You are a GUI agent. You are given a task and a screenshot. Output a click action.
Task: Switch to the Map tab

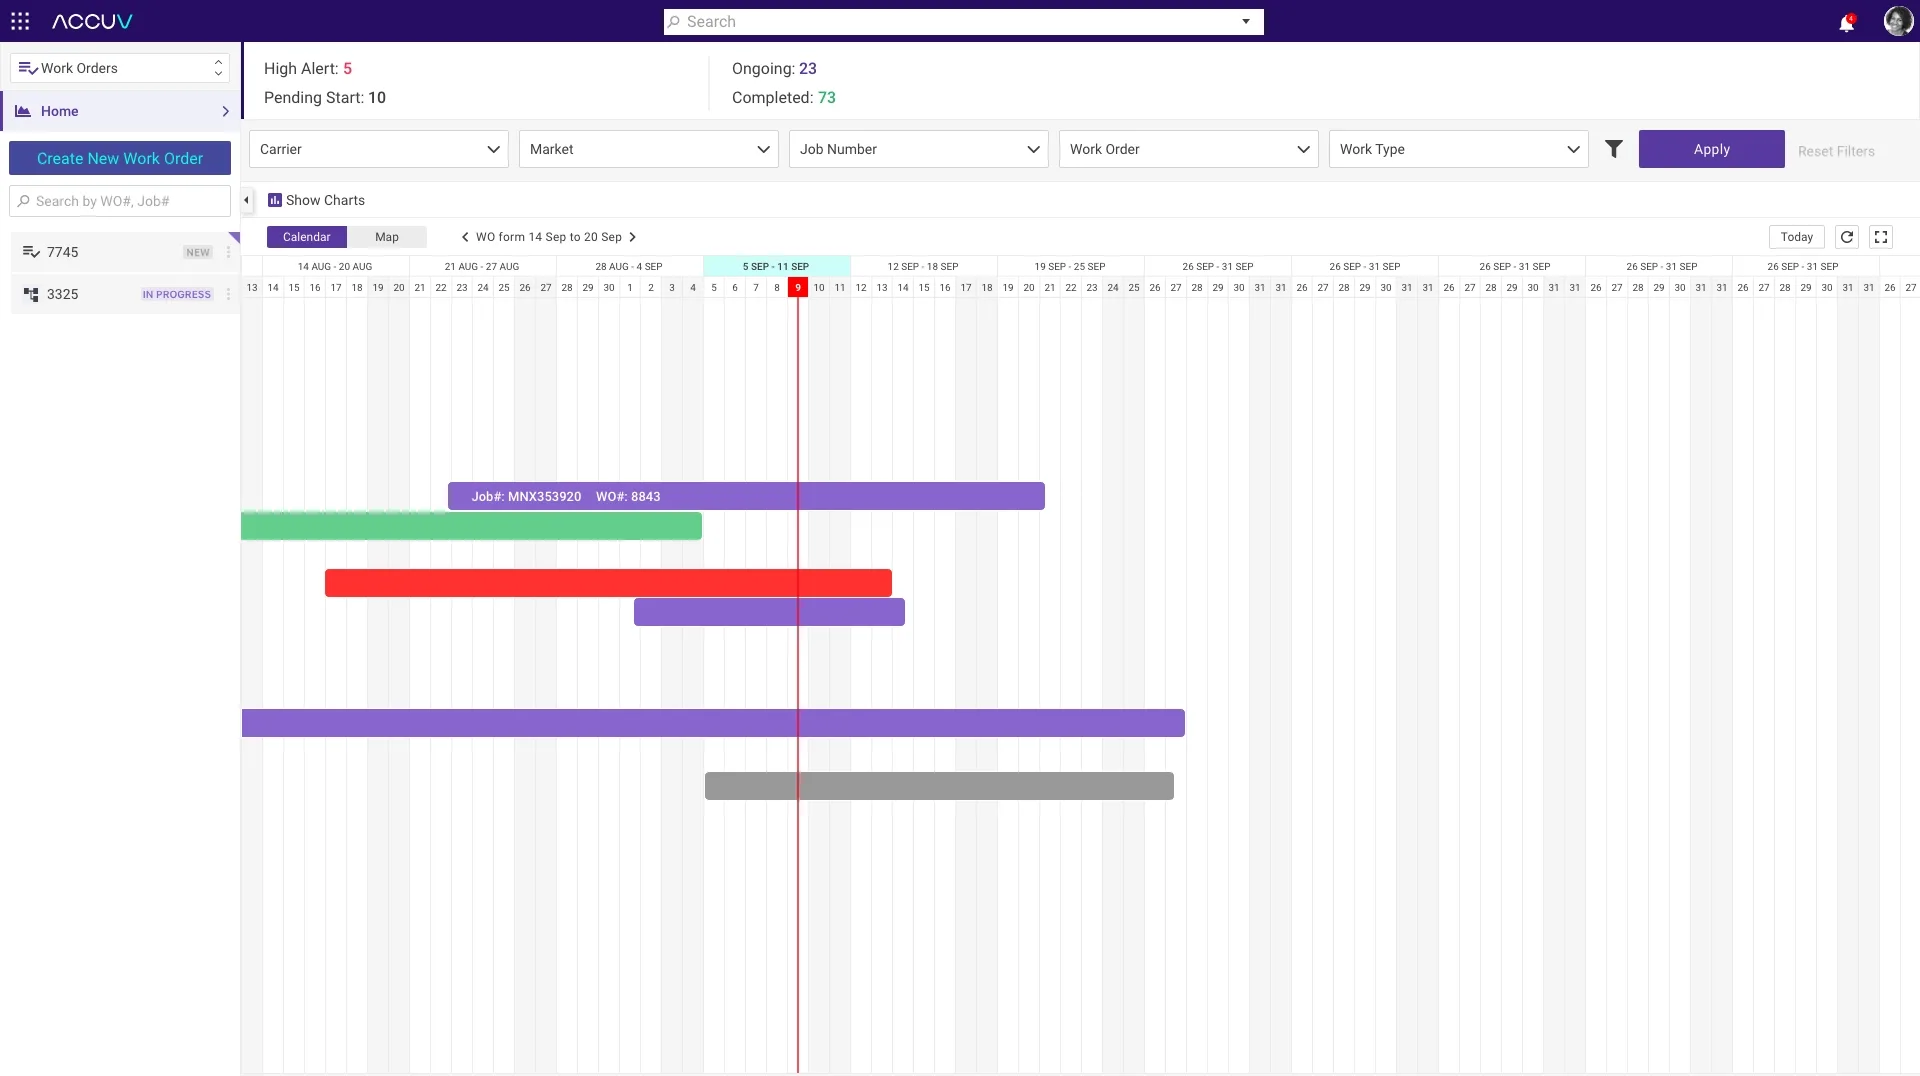(x=387, y=237)
